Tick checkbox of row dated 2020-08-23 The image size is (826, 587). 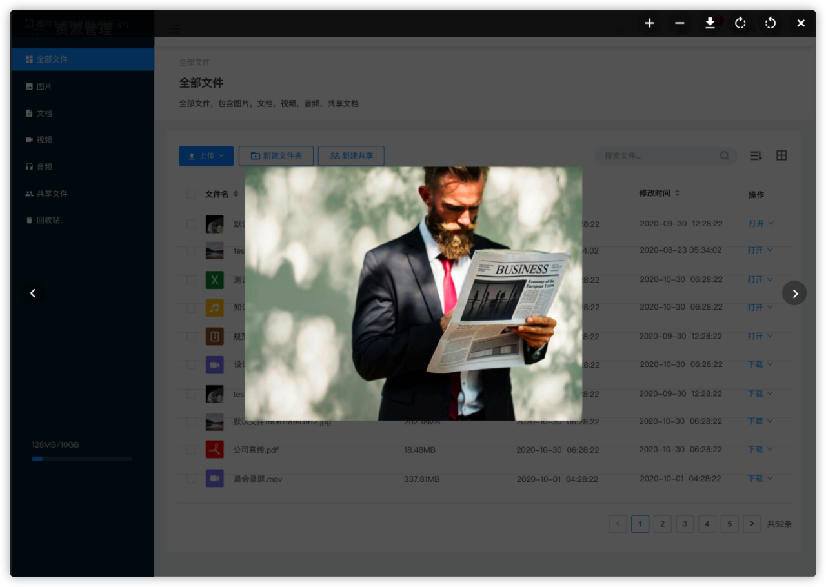(x=191, y=251)
